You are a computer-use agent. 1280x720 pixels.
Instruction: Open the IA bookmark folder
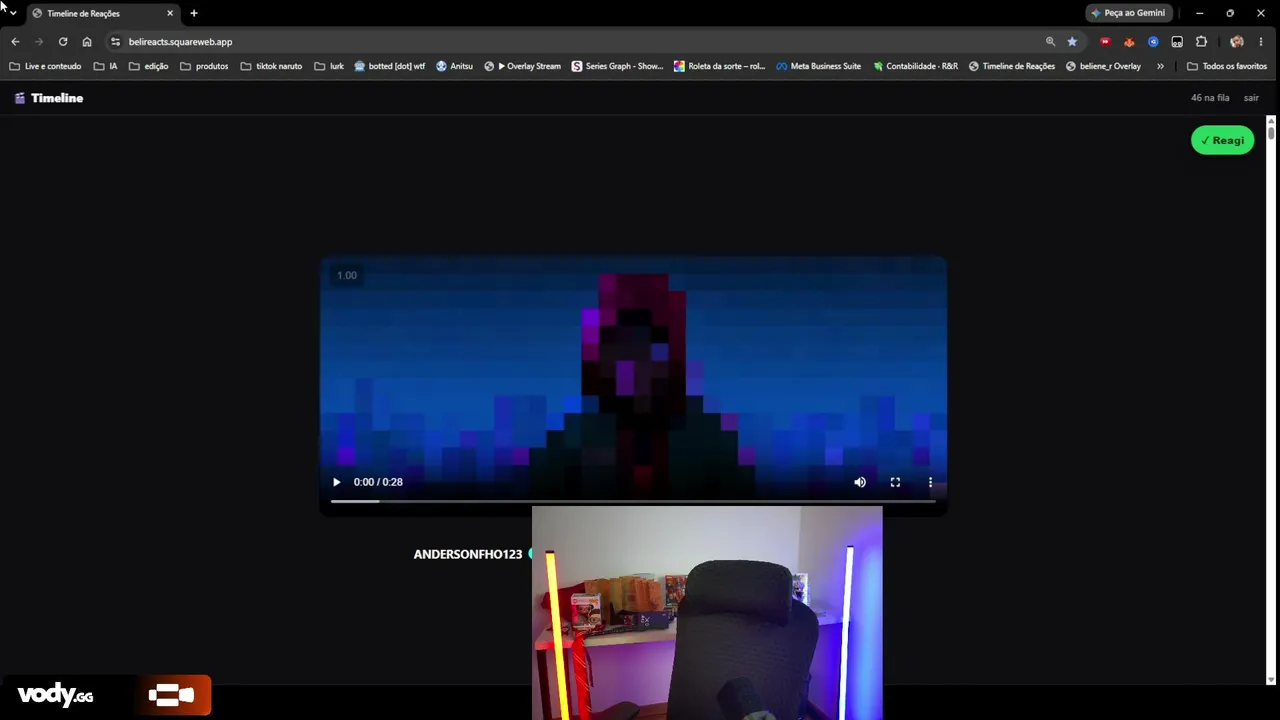pos(105,66)
